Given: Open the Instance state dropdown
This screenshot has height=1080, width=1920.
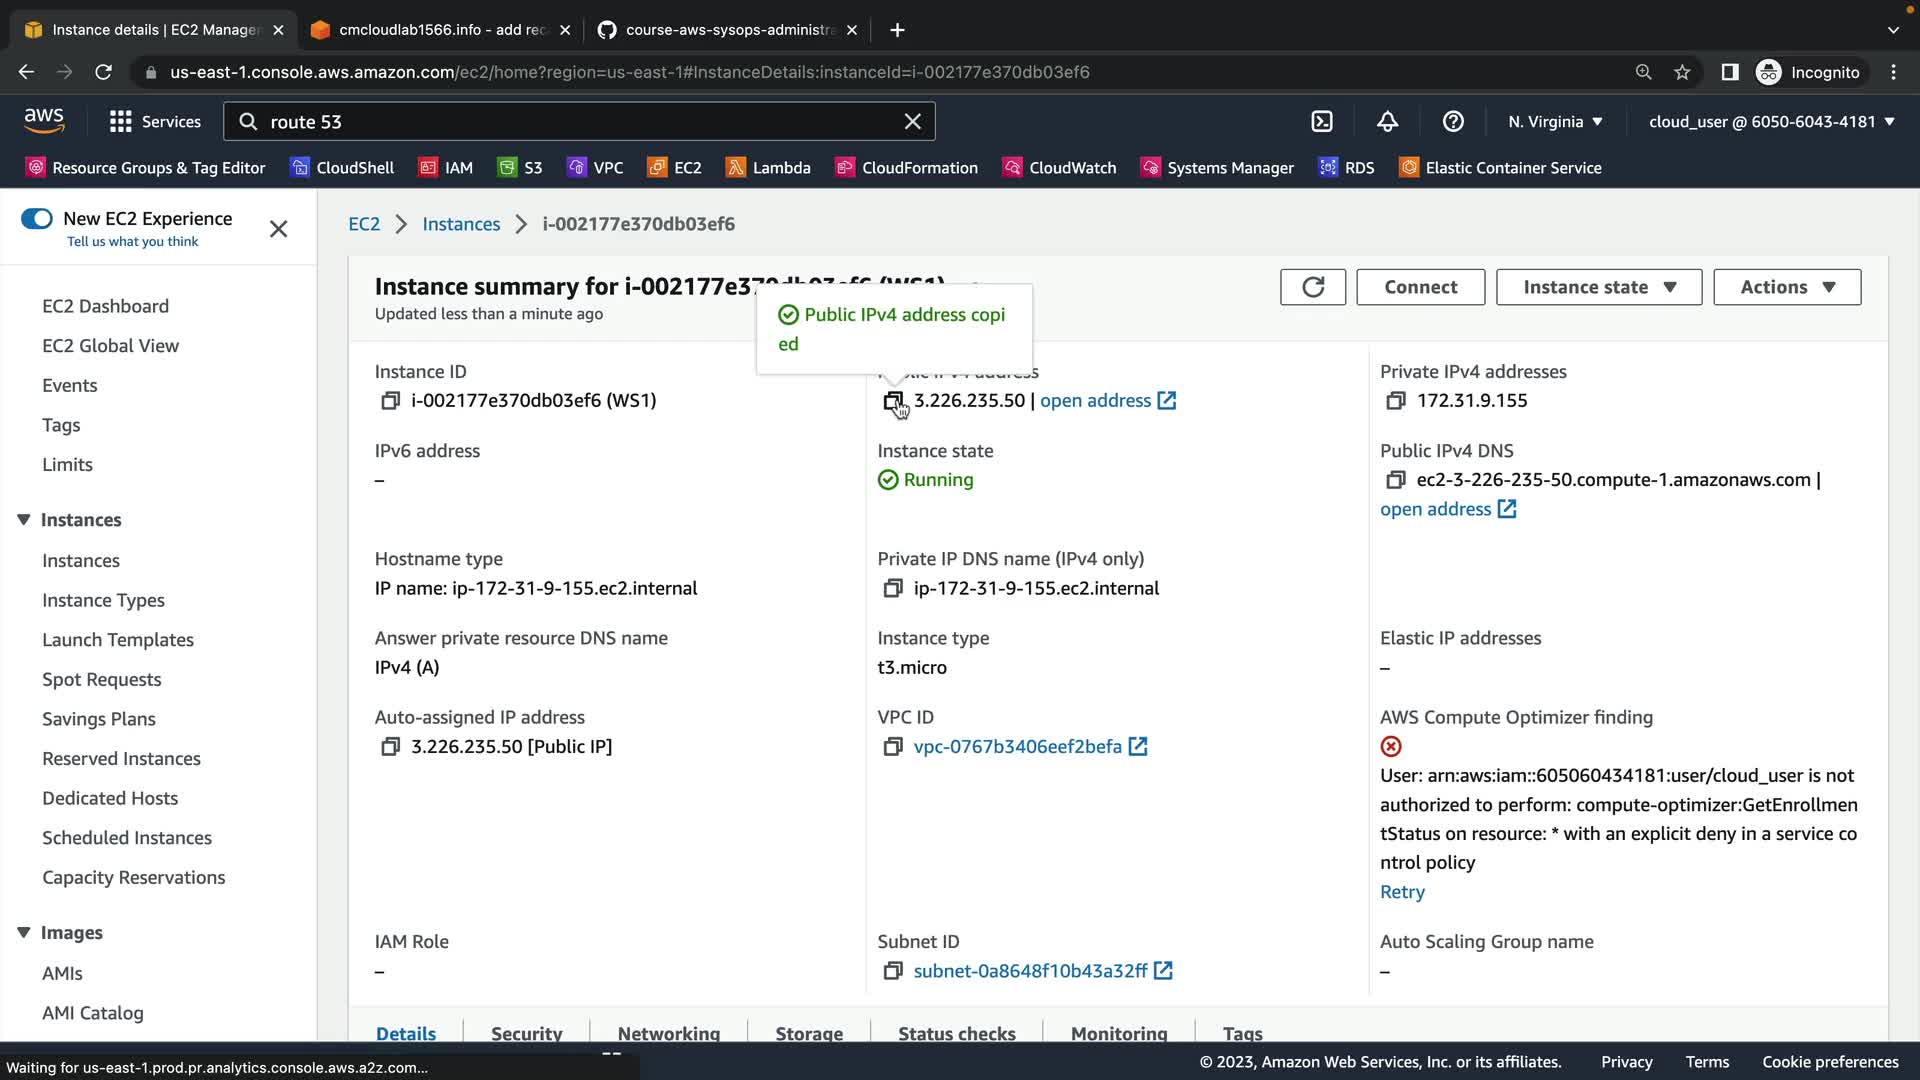Looking at the screenshot, I should pos(1598,287).
